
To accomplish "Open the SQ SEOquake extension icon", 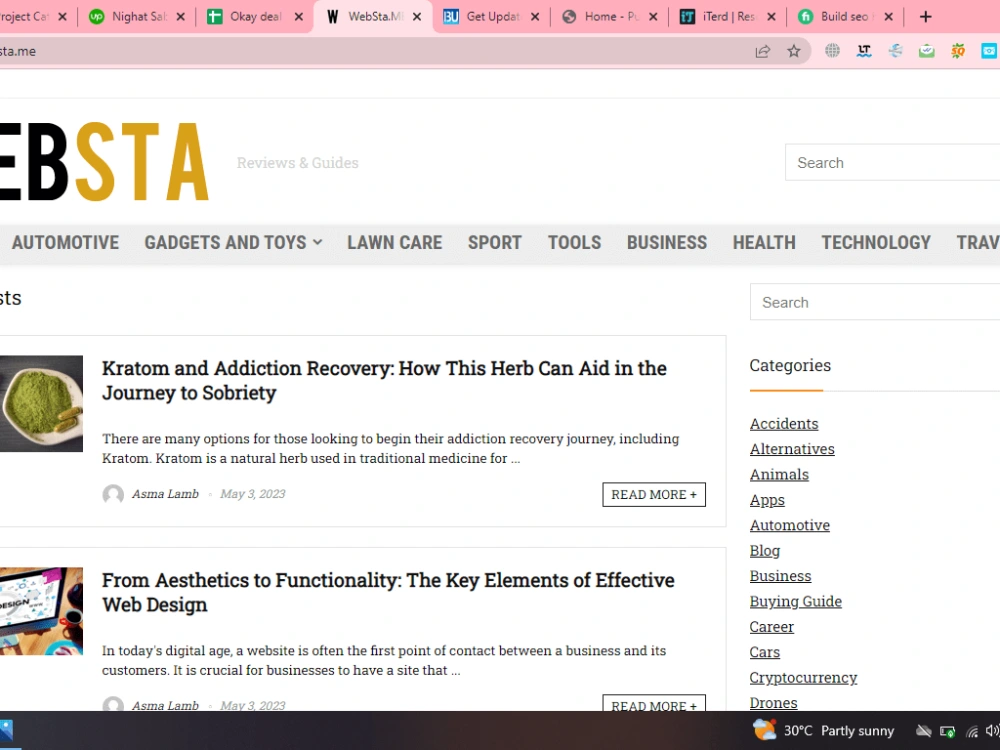I will pos(958,51).
